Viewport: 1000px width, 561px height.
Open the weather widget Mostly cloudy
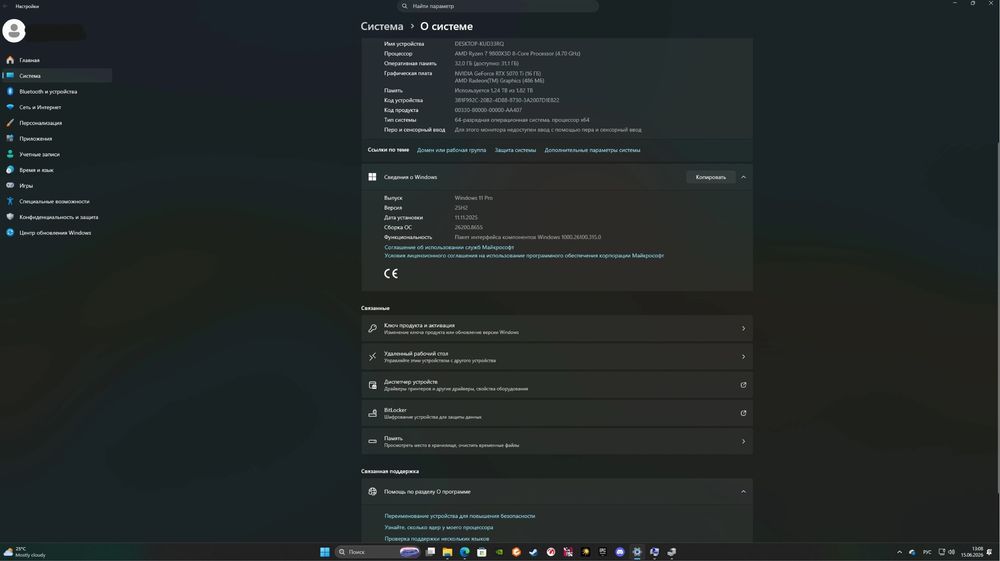(x=24, y=552)
